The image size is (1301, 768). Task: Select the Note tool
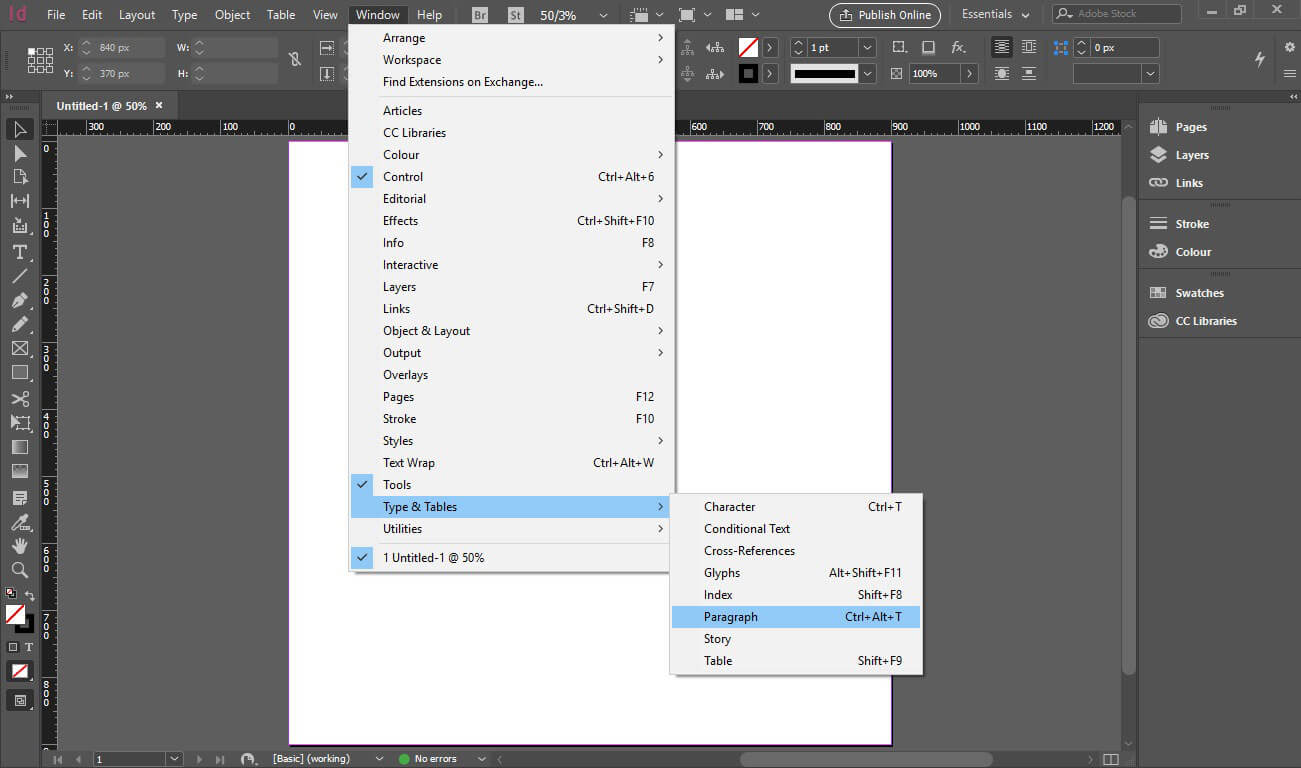20,497
